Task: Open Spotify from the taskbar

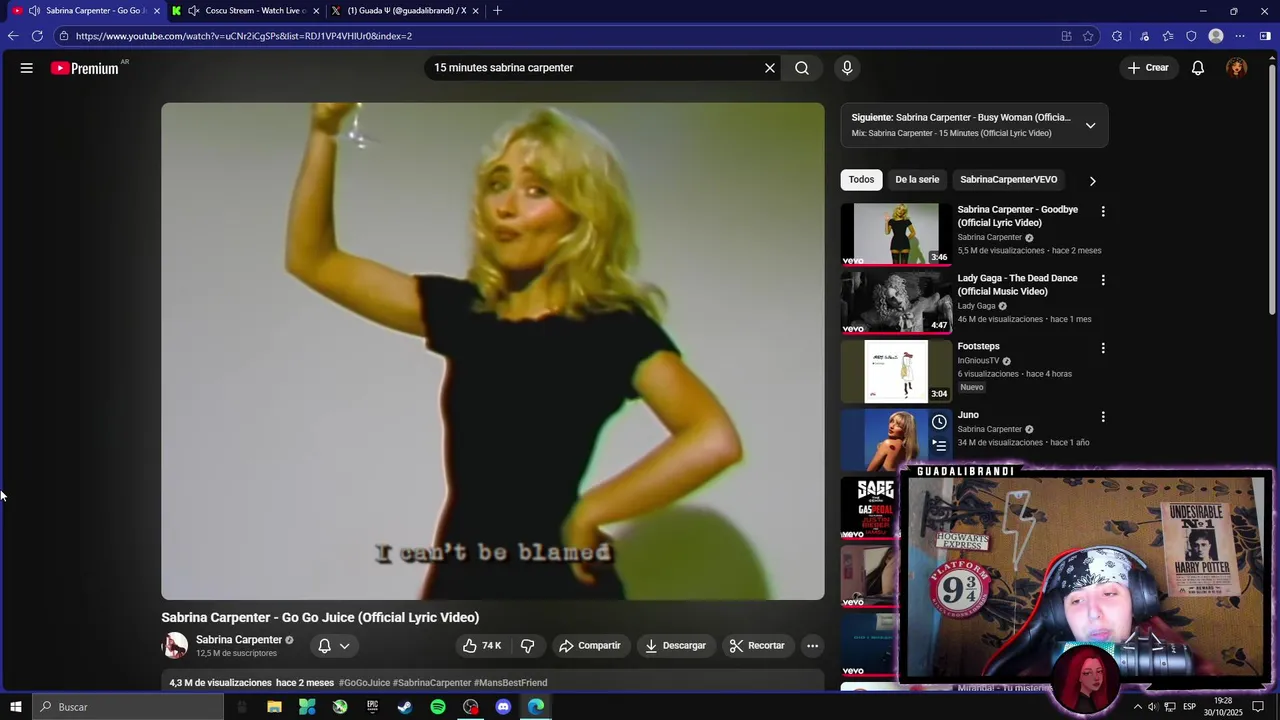Action: (438, 707)
